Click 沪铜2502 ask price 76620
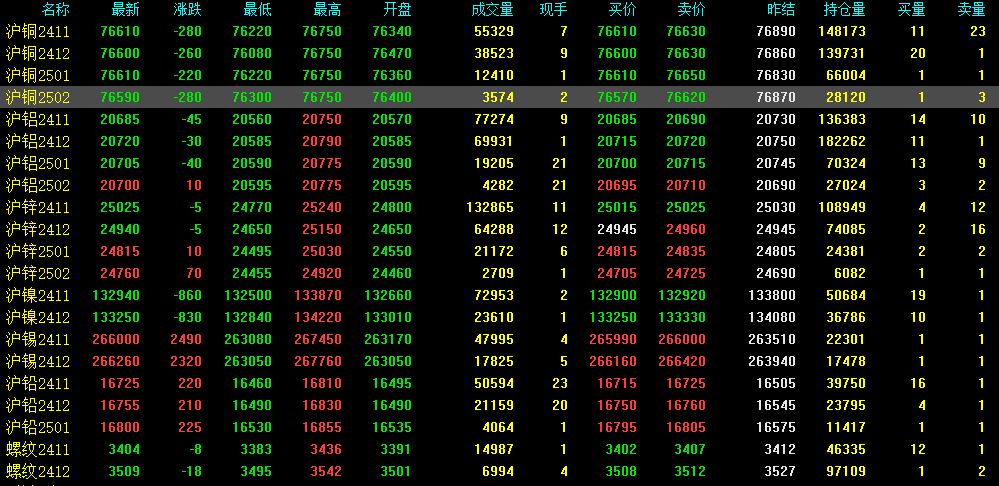This screenshot has width=999, height=486. 686,97
